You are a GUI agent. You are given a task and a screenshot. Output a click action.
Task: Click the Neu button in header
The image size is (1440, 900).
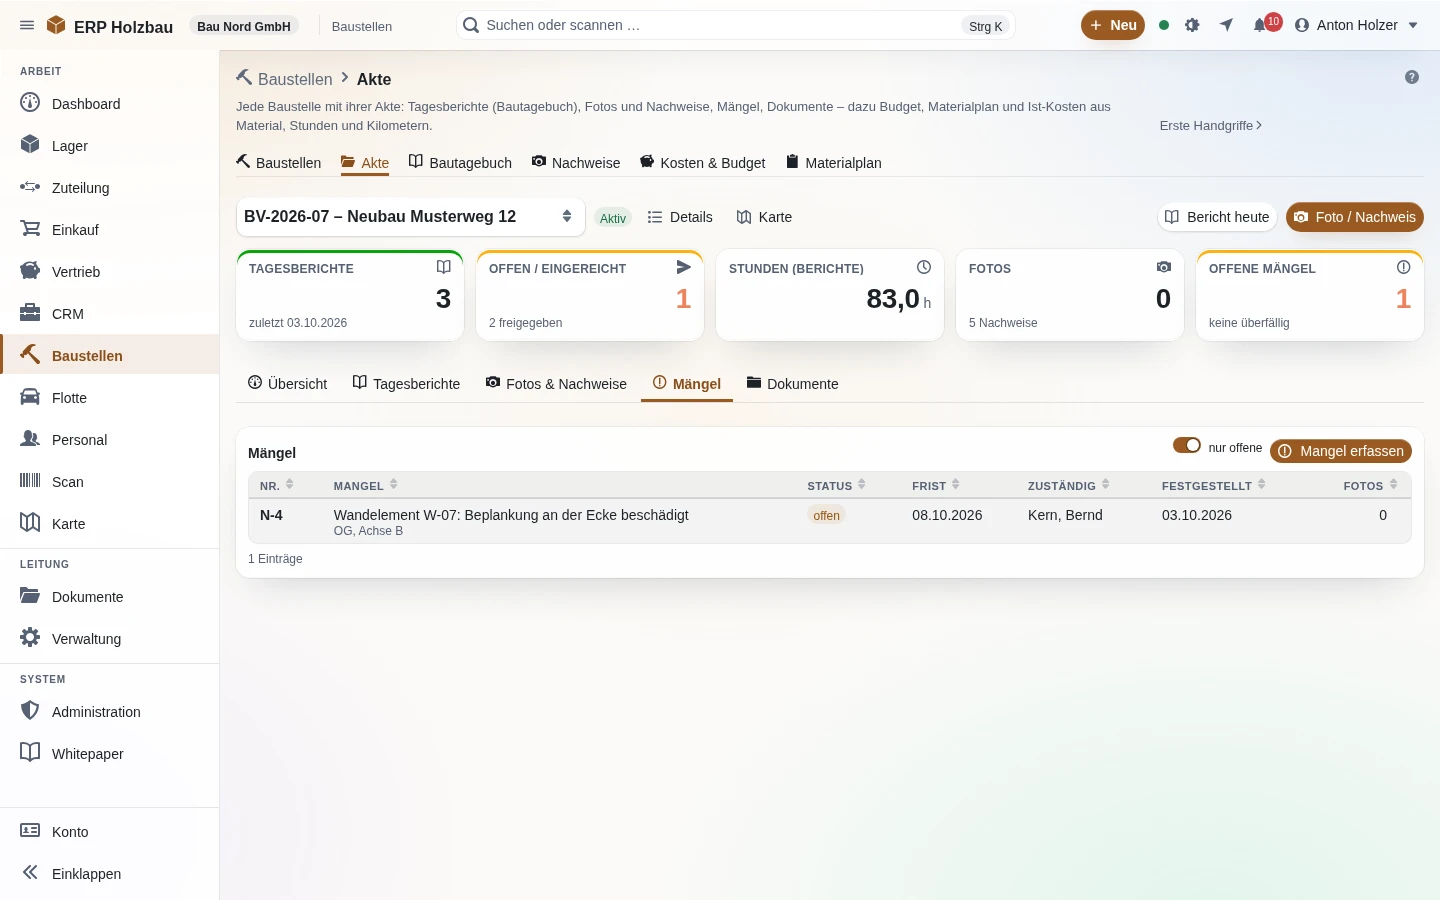pos(1113,25)
